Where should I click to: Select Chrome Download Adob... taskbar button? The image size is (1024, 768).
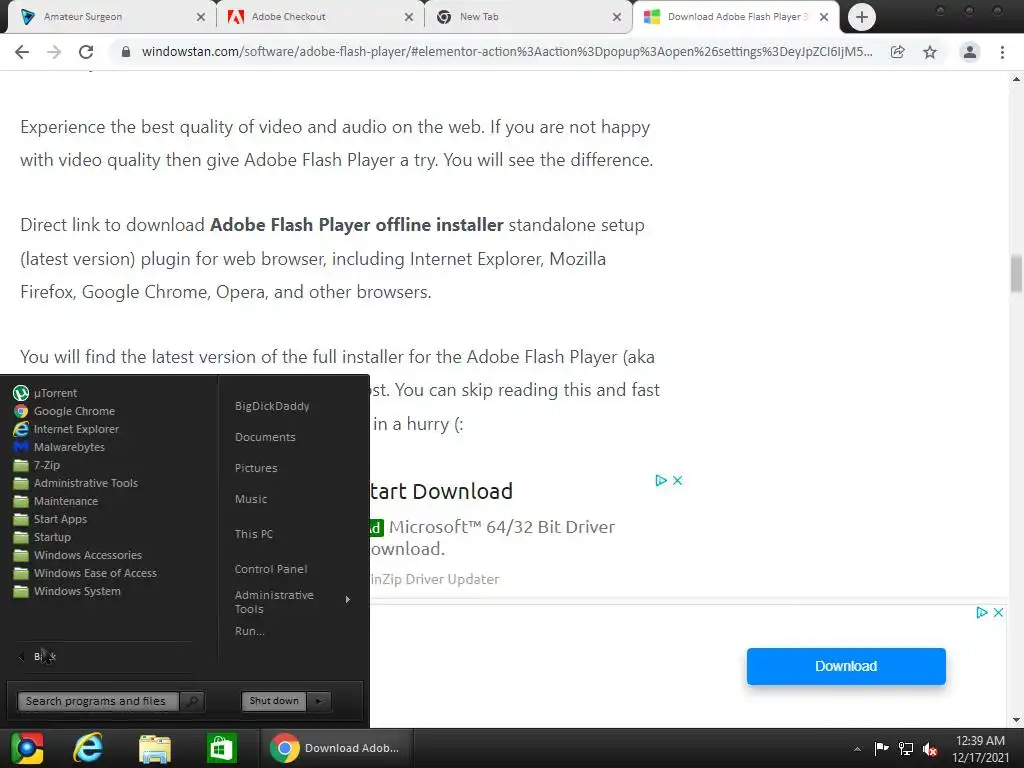(x=336, y=748)
